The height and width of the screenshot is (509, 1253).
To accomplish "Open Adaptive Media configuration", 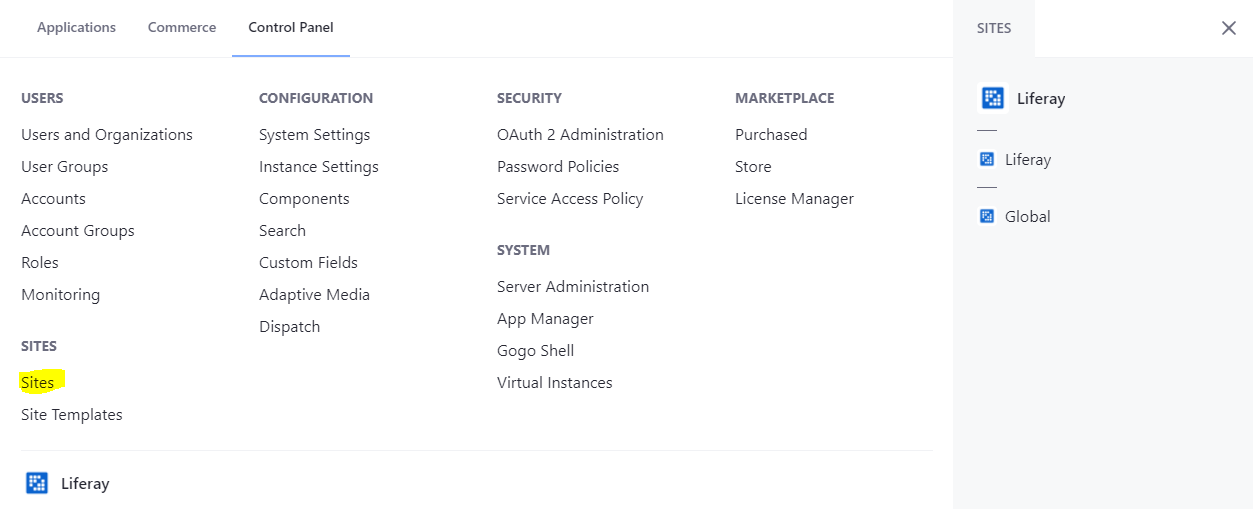I will (314, 295).
